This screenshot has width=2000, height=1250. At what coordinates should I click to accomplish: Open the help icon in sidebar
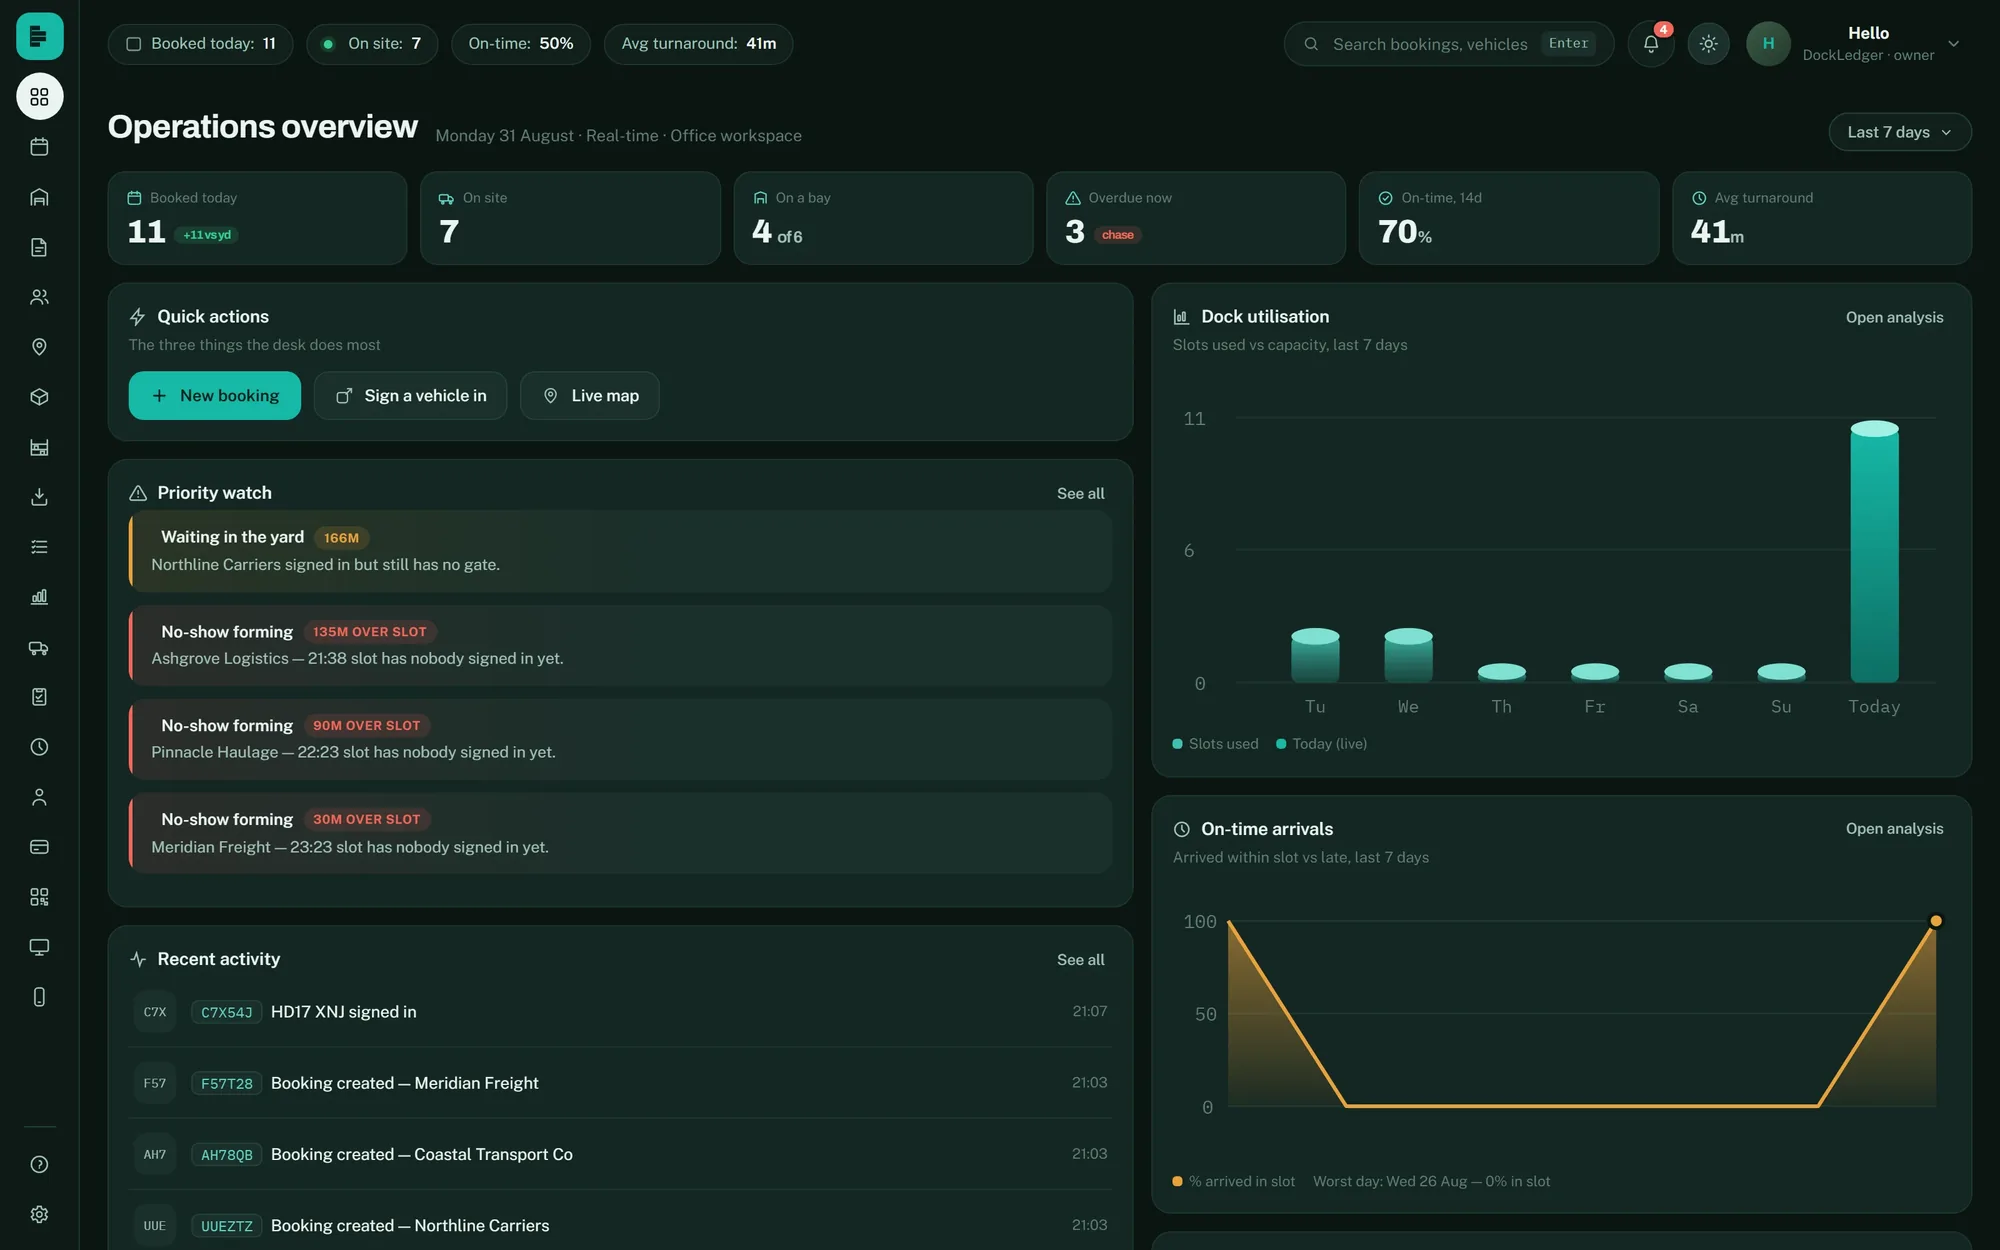pyautogui.click(x=39, y=1164)
